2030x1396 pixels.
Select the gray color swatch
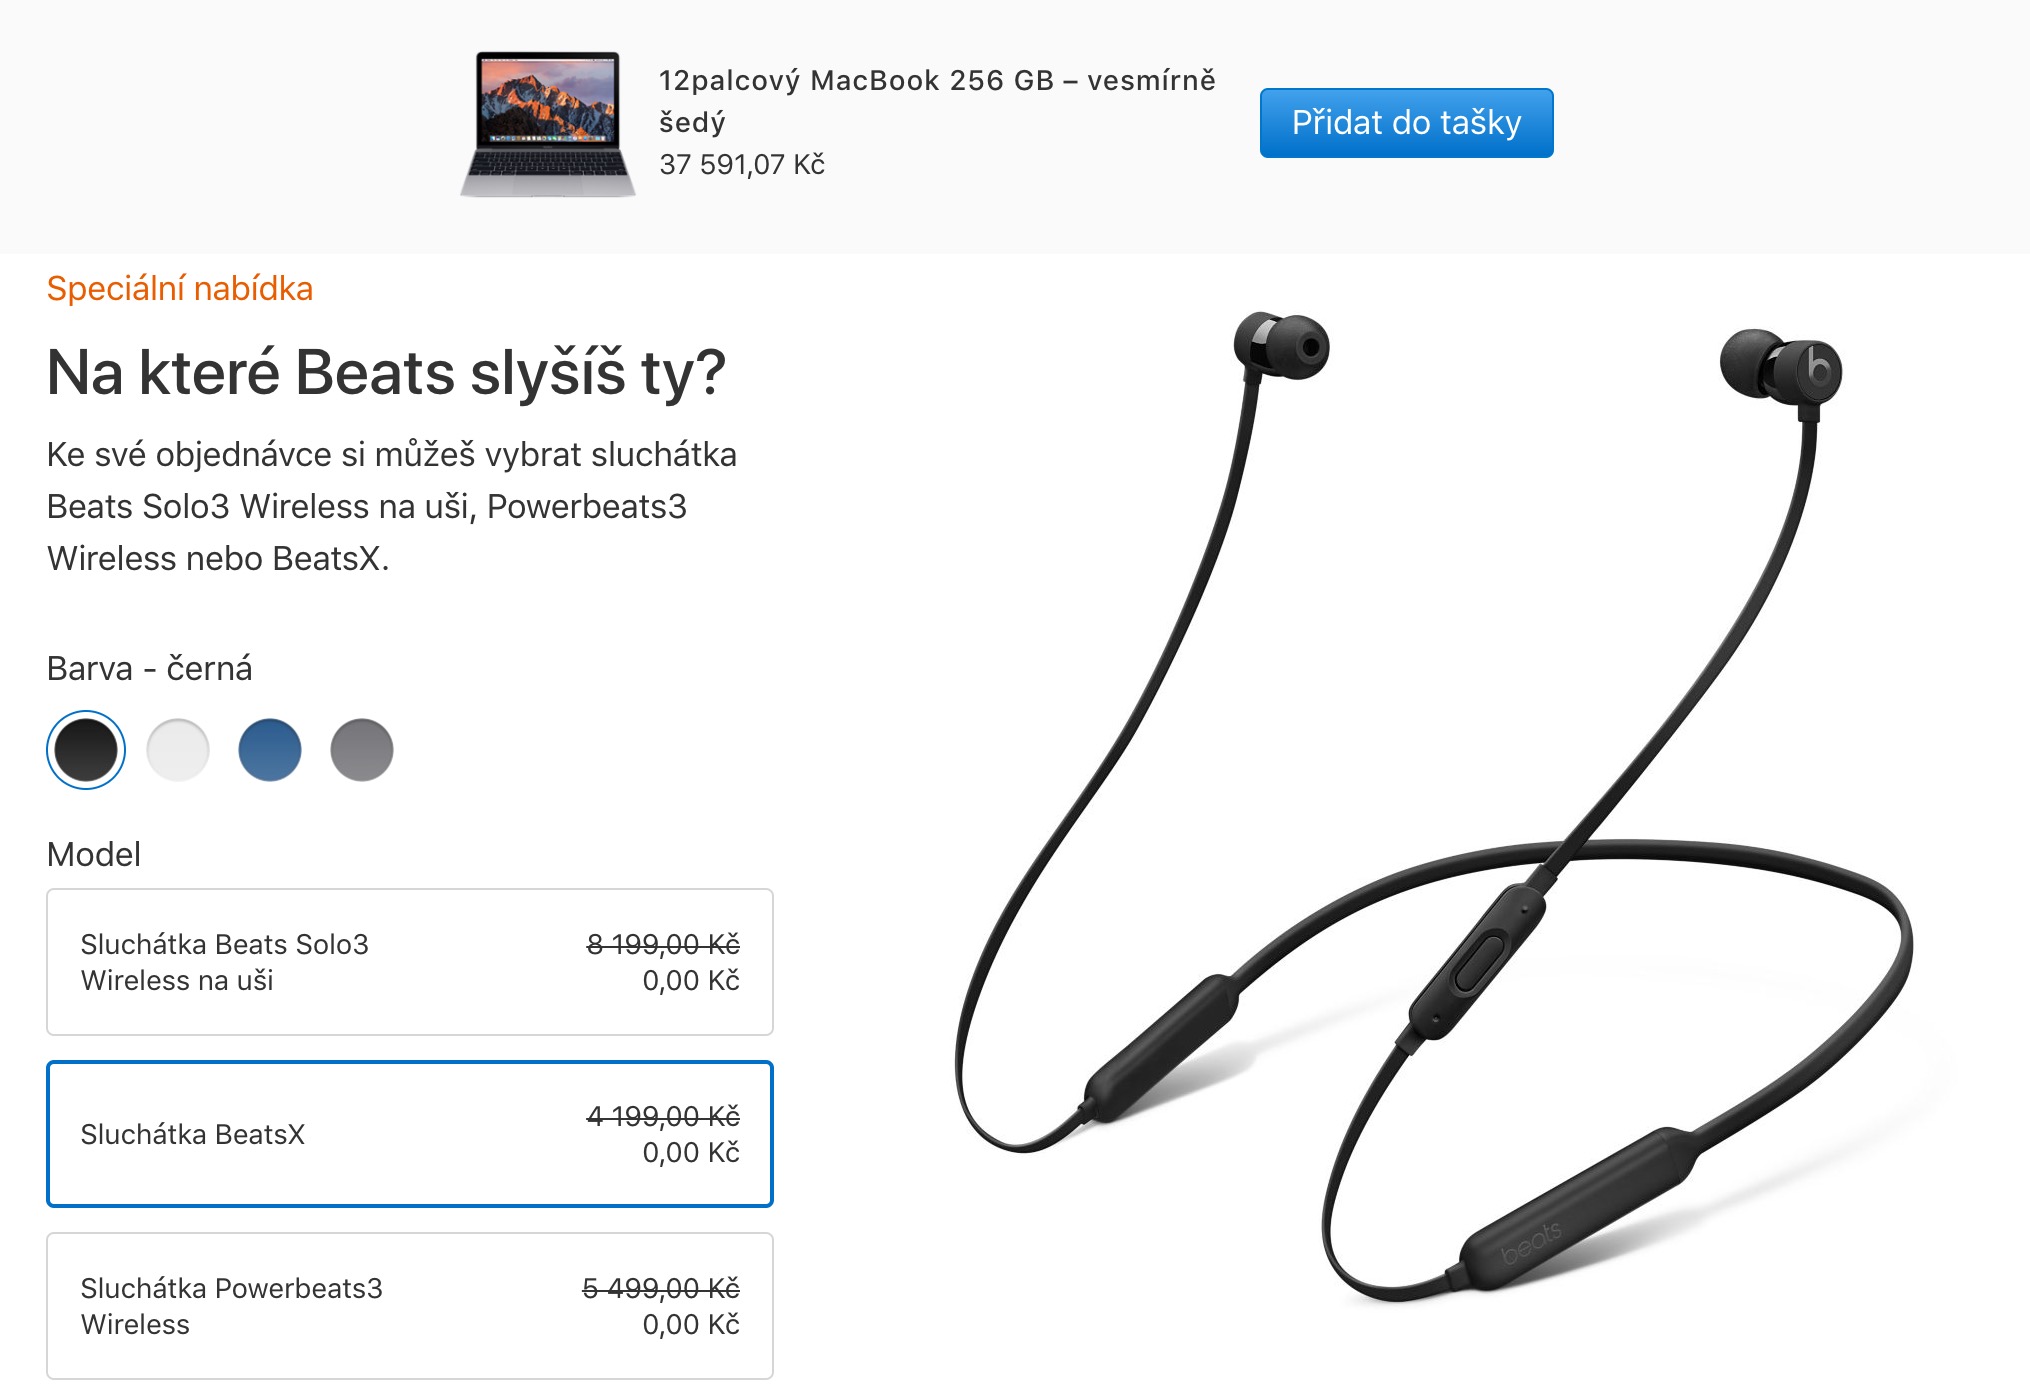click(x=362, y=750)
